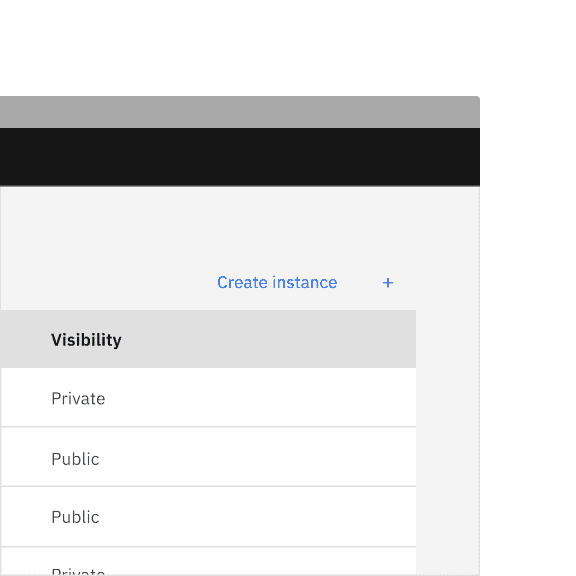Click the plus icon beside Create instance
The image size is (576, 576).
tap(388, 282)
